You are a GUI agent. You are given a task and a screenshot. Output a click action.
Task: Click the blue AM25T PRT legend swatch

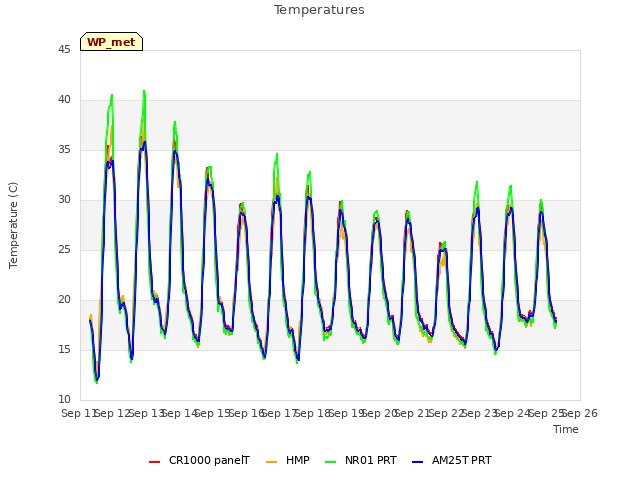418,462
